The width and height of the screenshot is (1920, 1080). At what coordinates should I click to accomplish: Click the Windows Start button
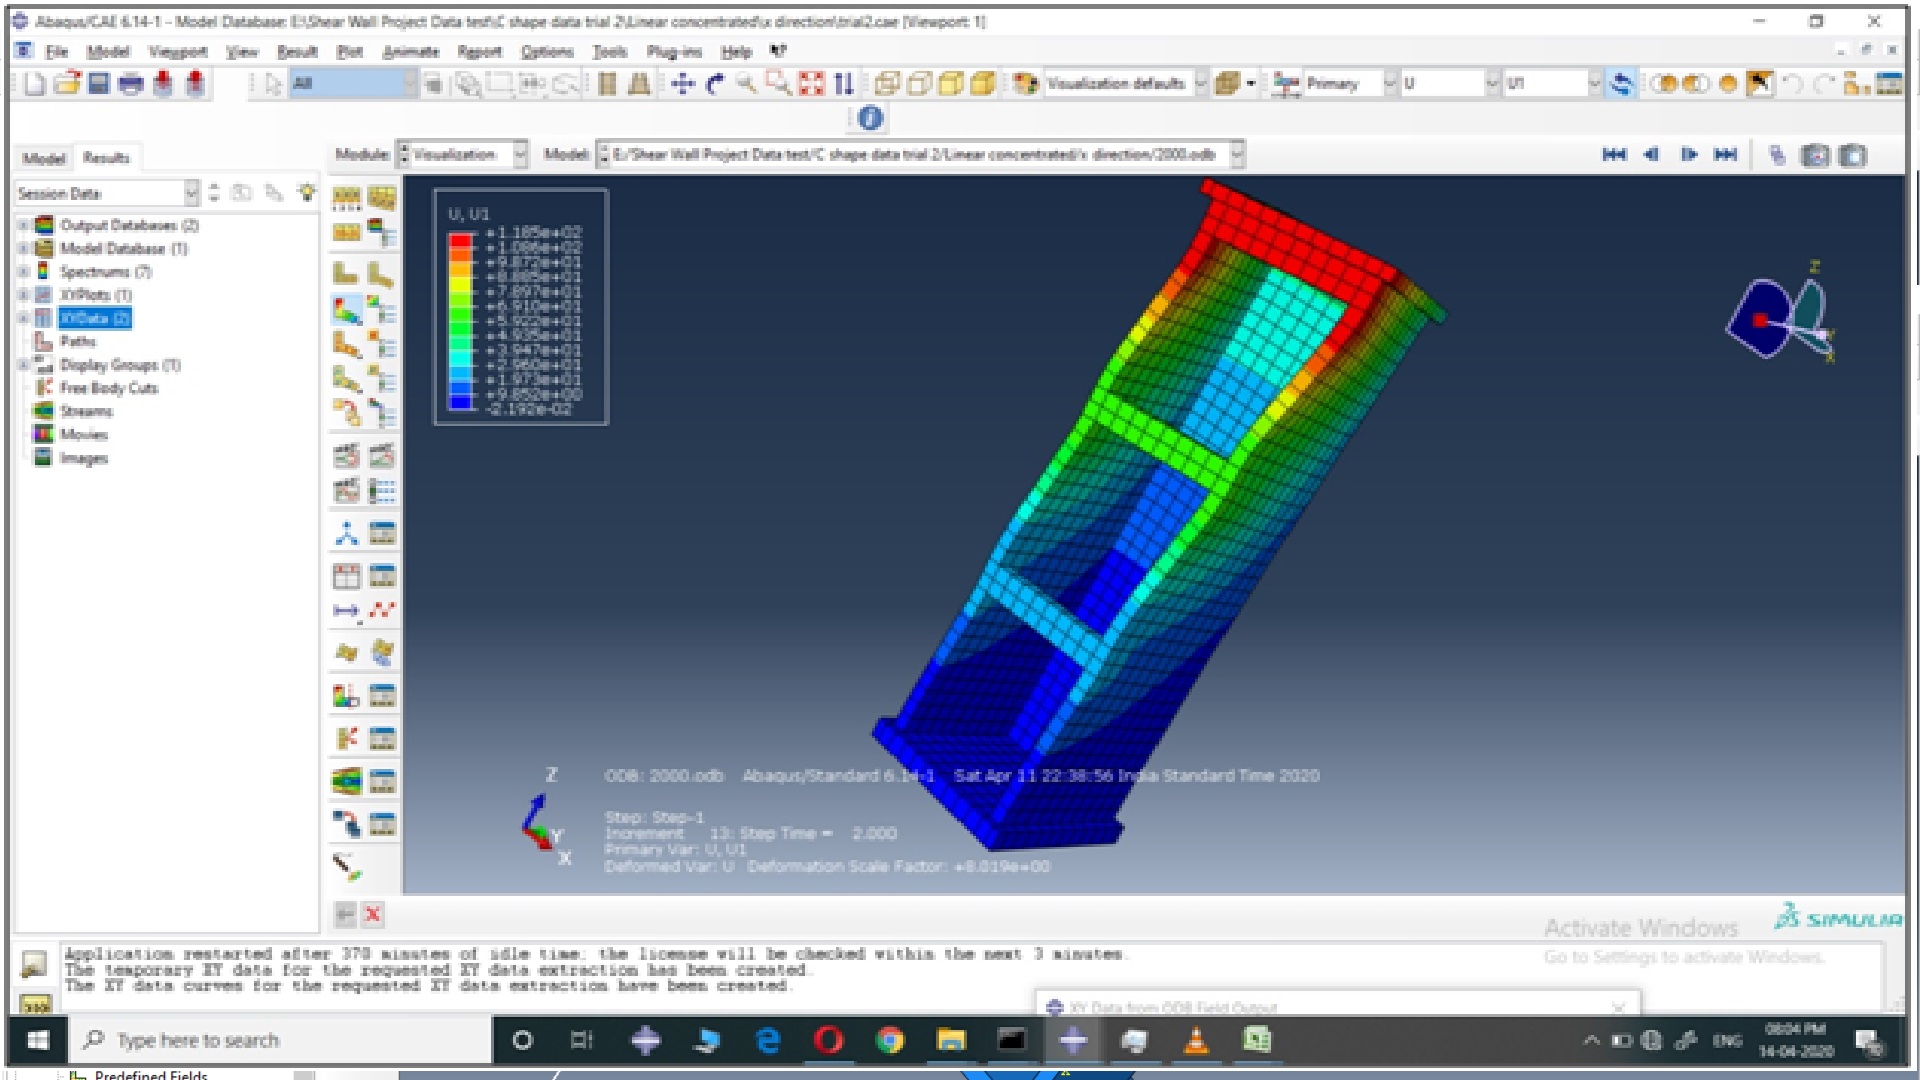pos(38,1040)
